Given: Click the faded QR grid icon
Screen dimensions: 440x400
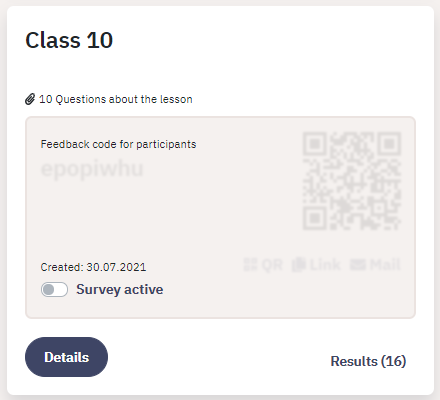Looking at the screenshot, I should click(x=250, y=265).
